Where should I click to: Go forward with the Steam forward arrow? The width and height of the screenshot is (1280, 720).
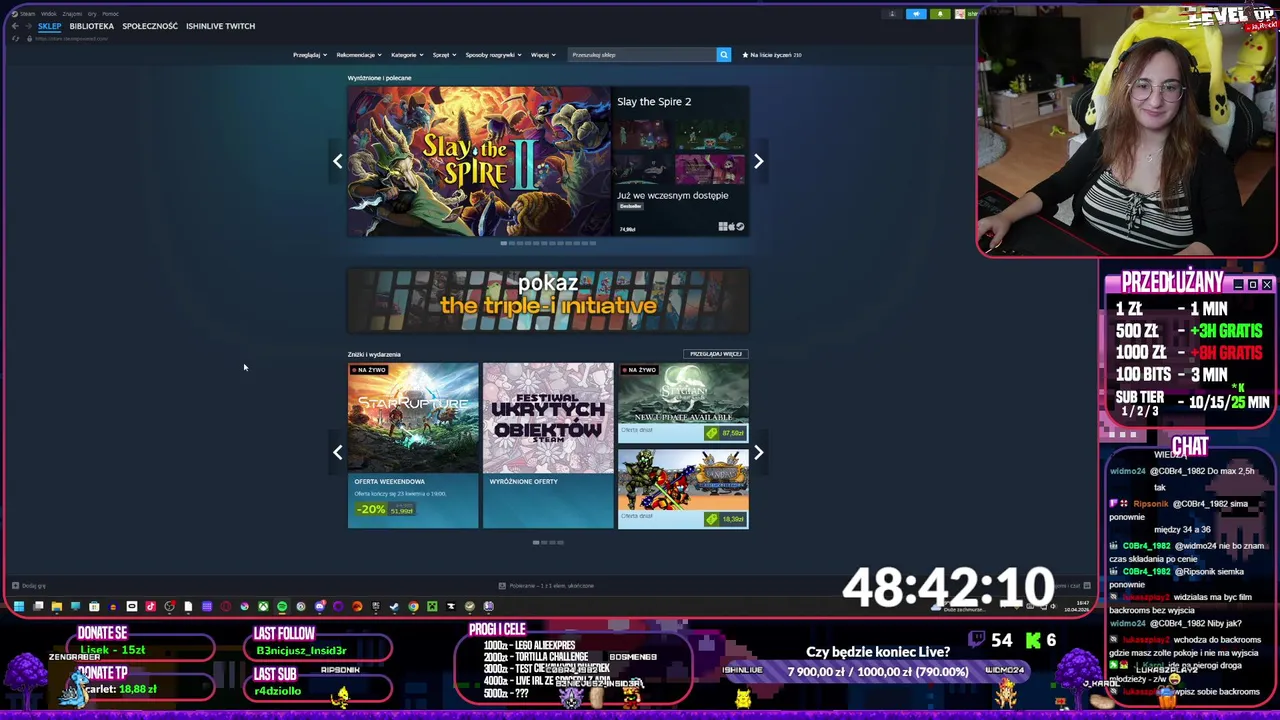pos(28,26)
